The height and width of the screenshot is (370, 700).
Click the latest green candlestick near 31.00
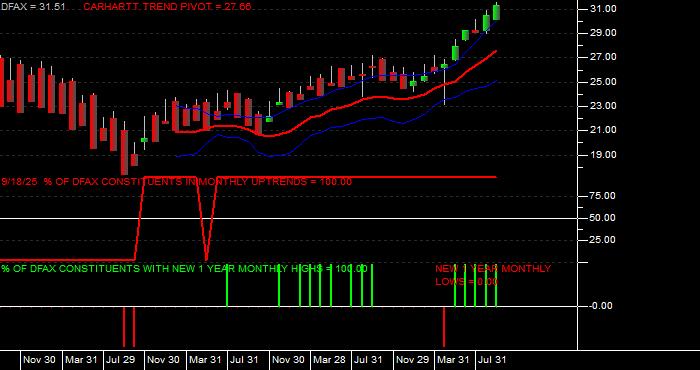(x=496, y=11)
